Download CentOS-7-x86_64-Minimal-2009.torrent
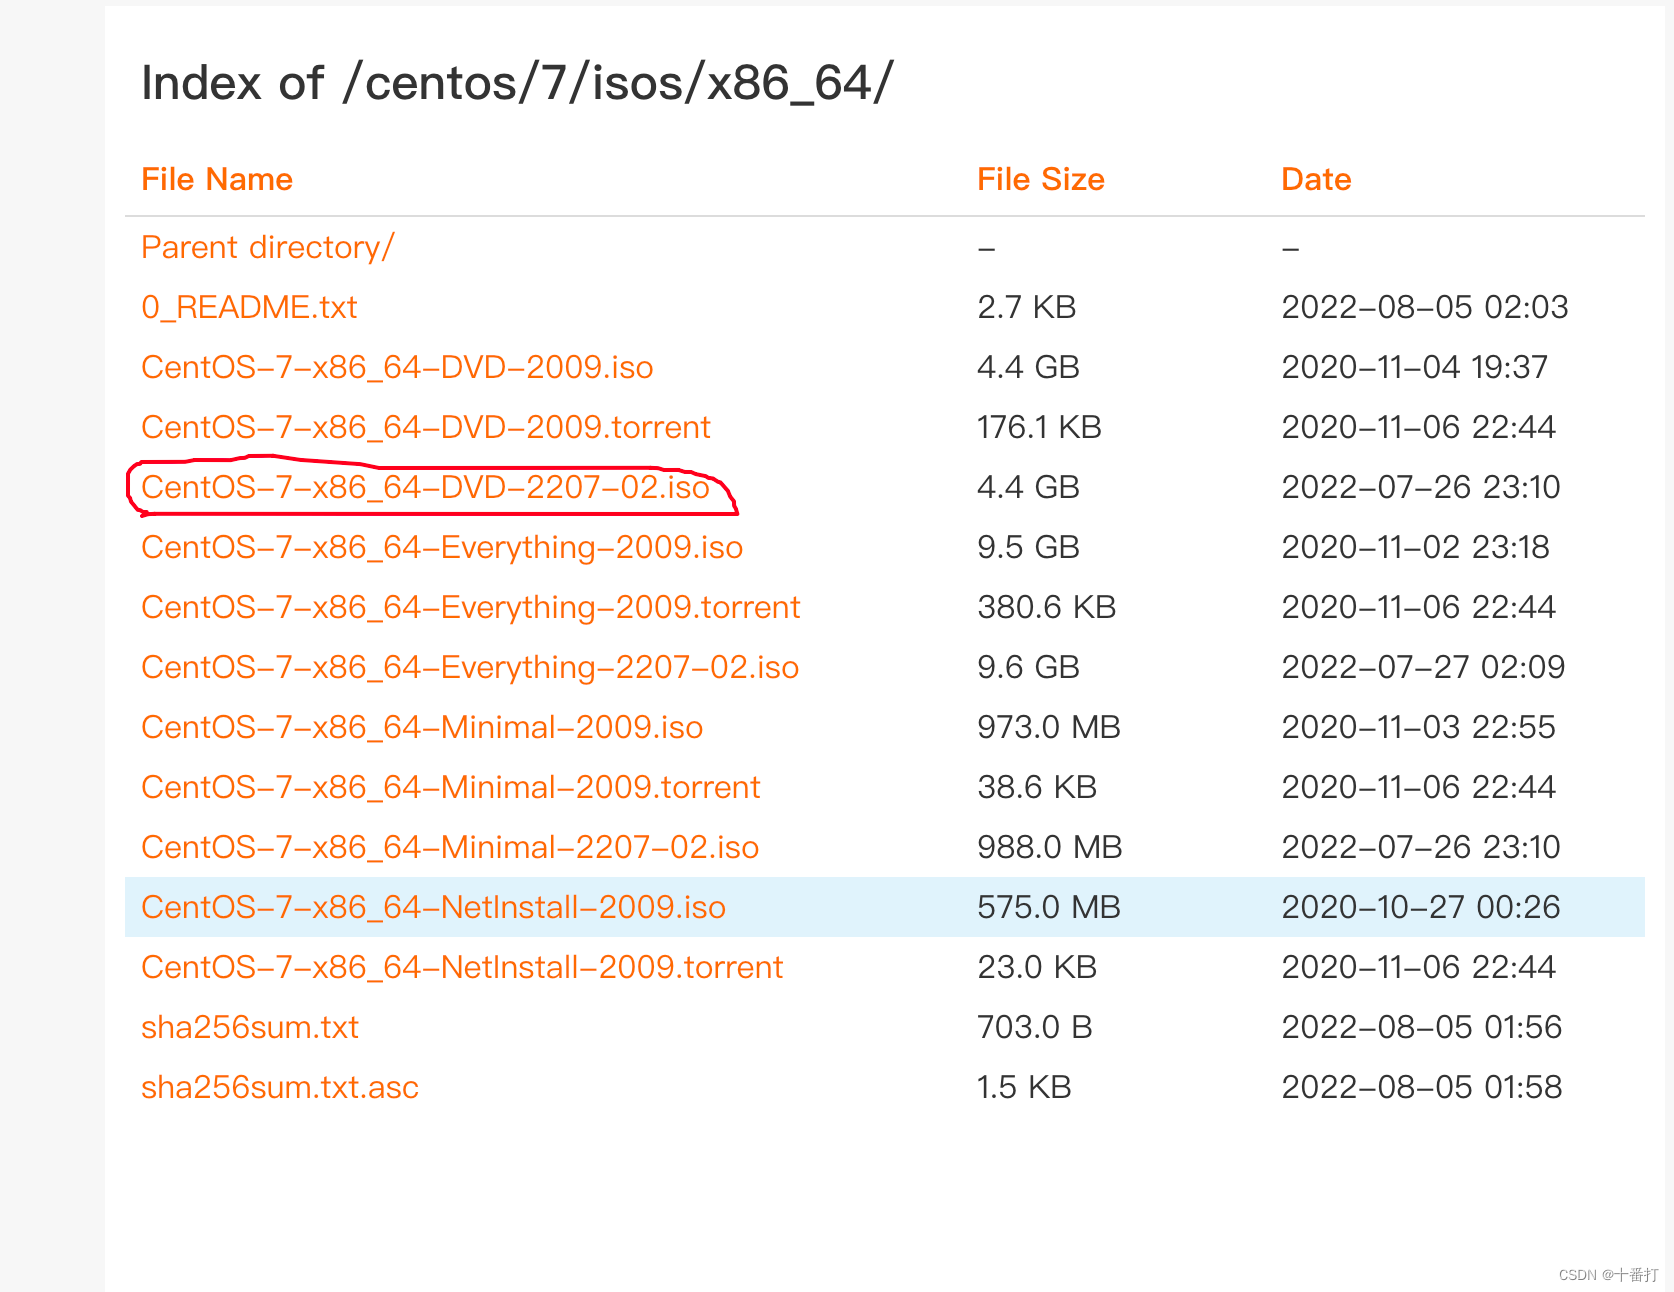The image size is (1674, 1292). pos(451,787)
